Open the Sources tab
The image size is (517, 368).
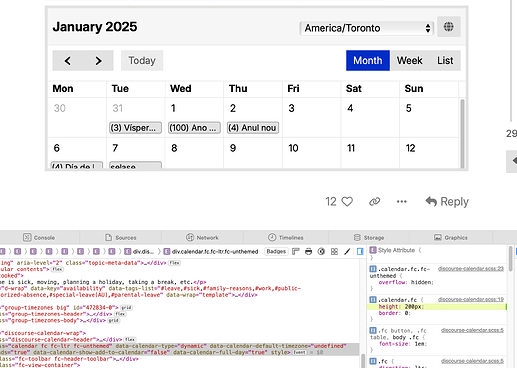(121, 238)
